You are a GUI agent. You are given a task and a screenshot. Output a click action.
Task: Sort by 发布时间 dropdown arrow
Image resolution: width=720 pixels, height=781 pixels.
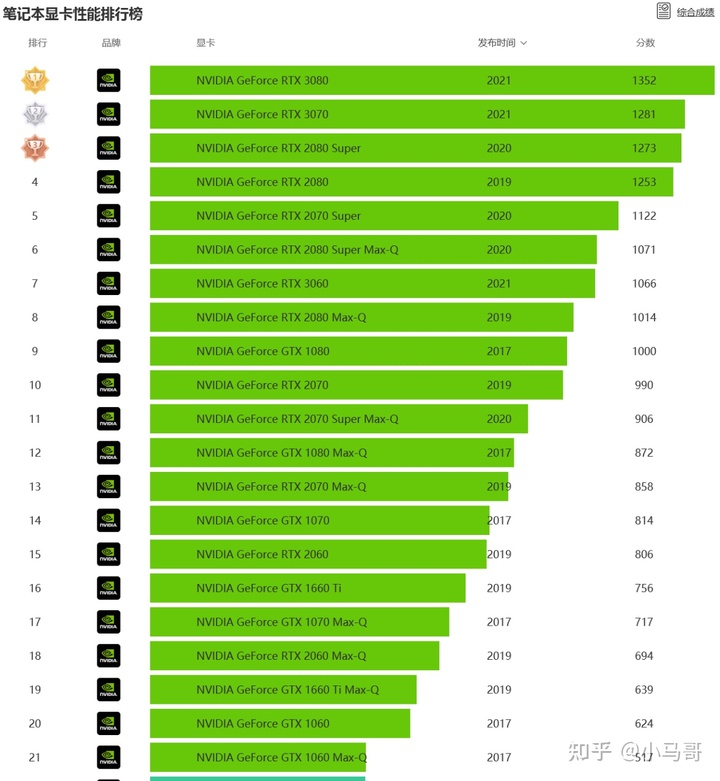[523, 44]
